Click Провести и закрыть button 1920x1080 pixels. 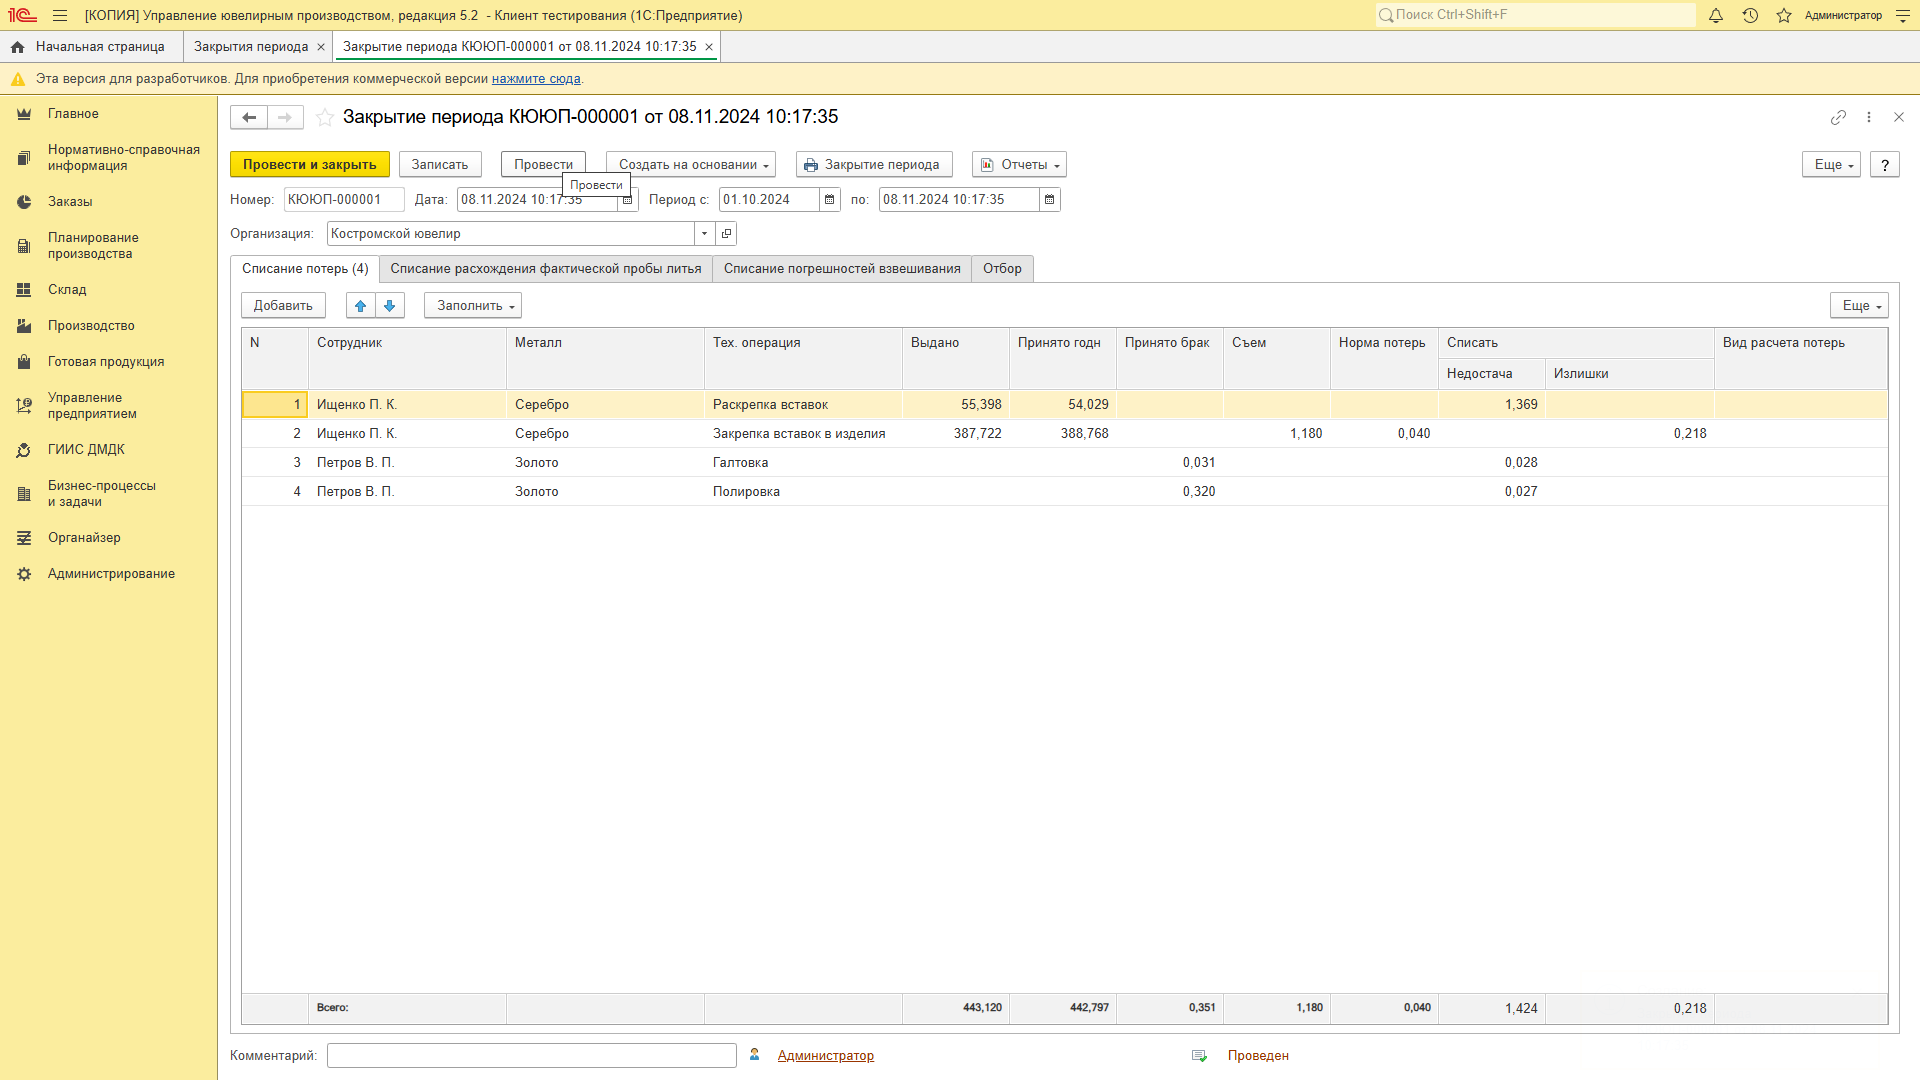point(310,165)
